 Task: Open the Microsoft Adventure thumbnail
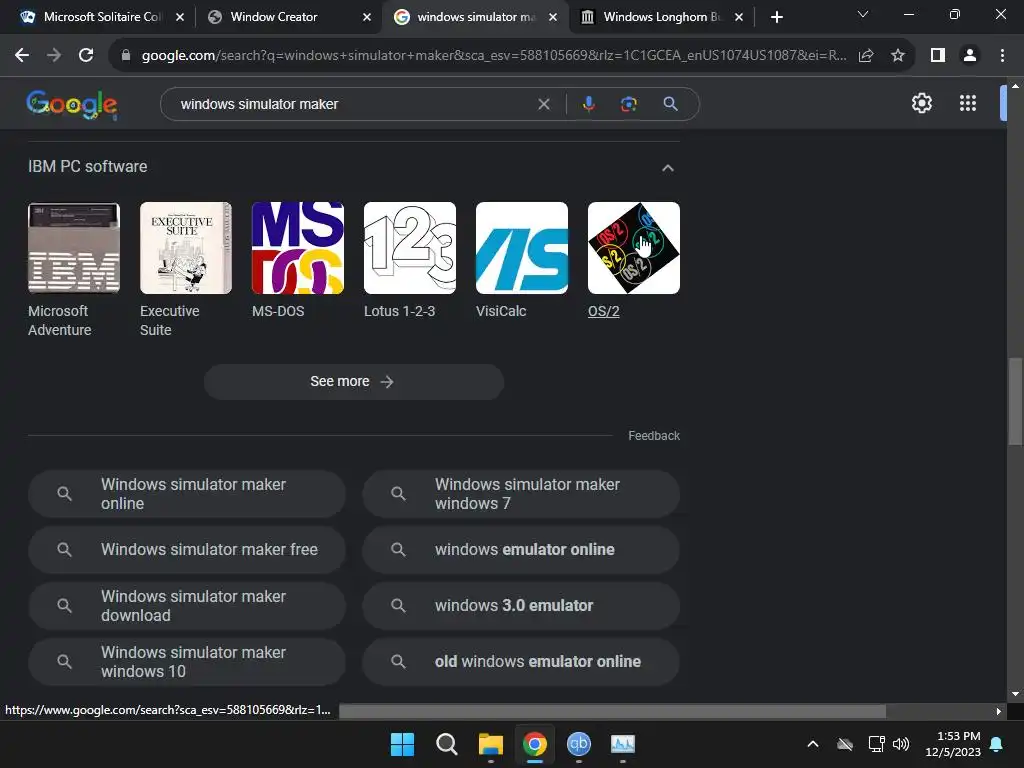[74, 248]
